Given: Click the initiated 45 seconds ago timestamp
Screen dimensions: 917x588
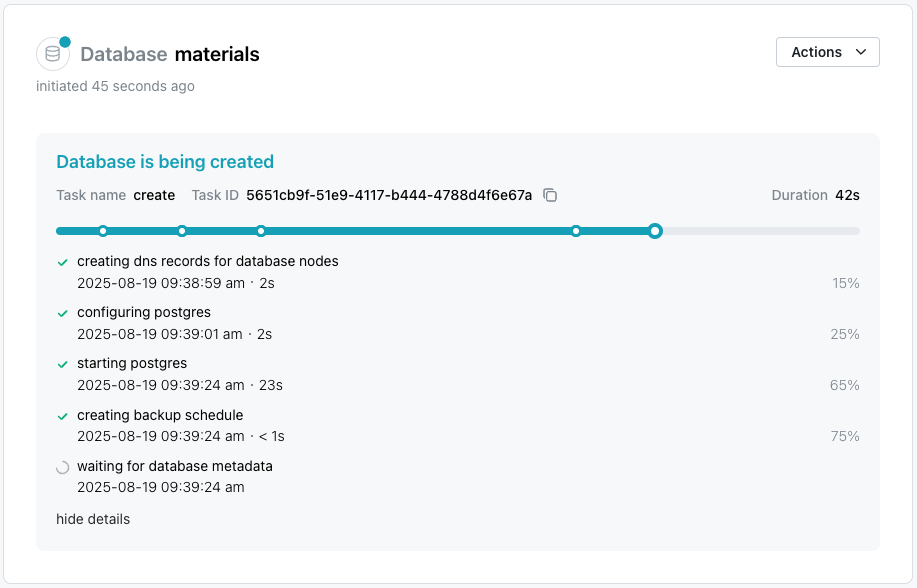Looking at the screenshot, I should 114,87.
